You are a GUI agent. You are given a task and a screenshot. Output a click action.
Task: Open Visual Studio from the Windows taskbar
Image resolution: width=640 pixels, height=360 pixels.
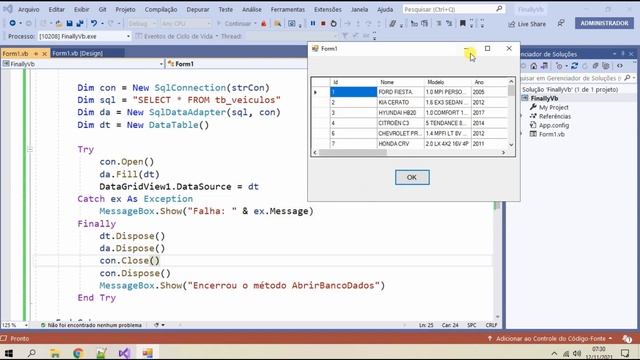124,353
